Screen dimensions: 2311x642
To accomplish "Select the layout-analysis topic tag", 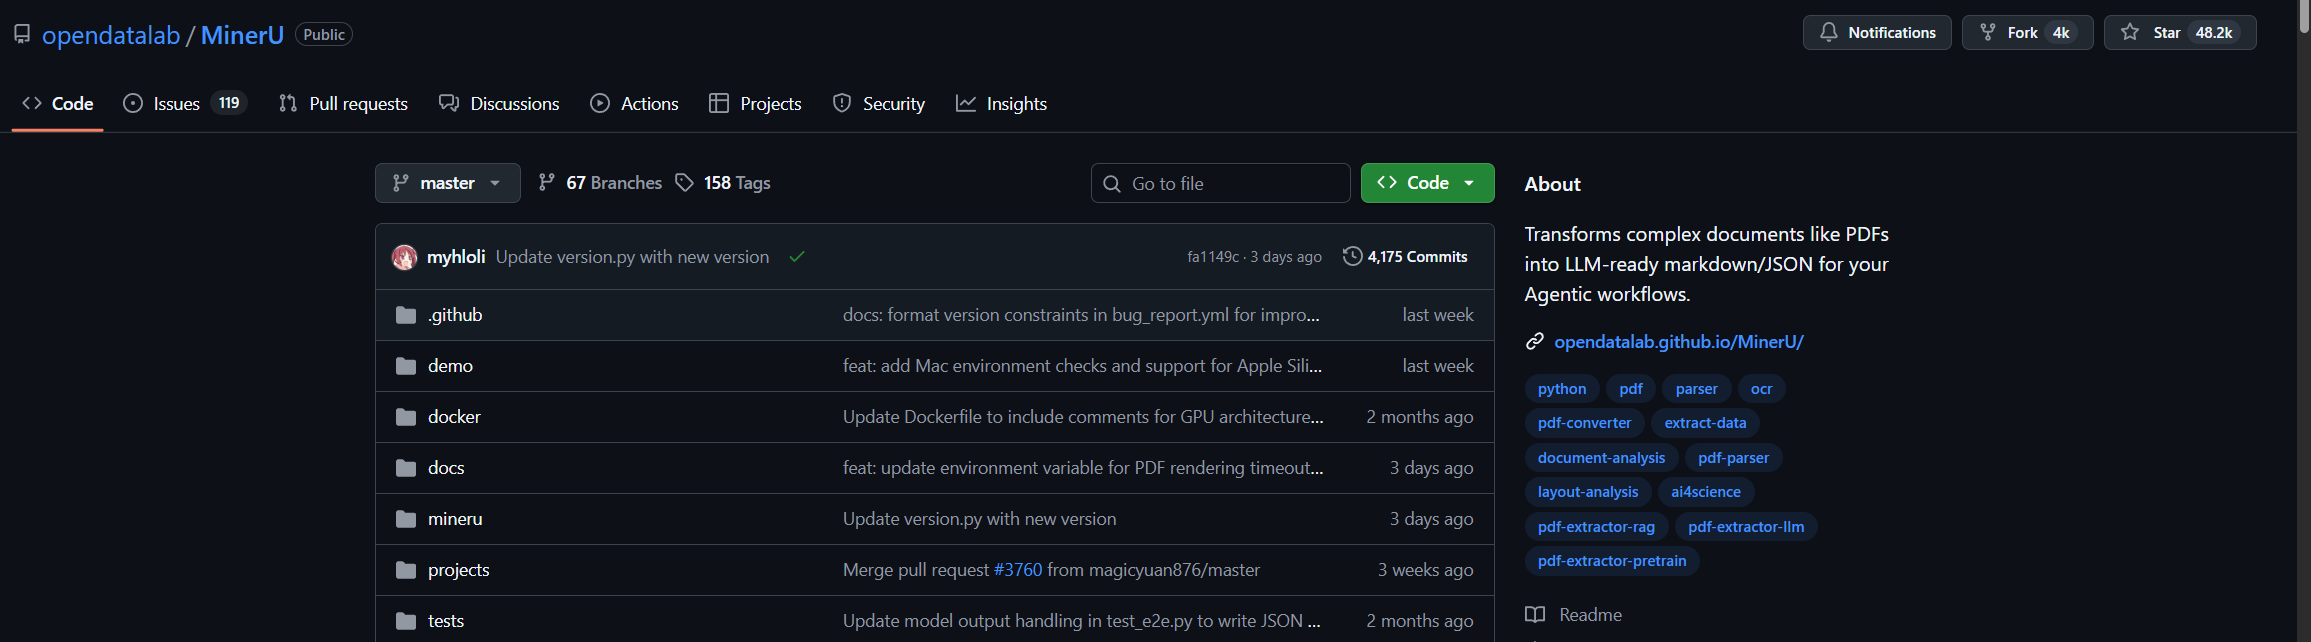I will coord(1588,492).
